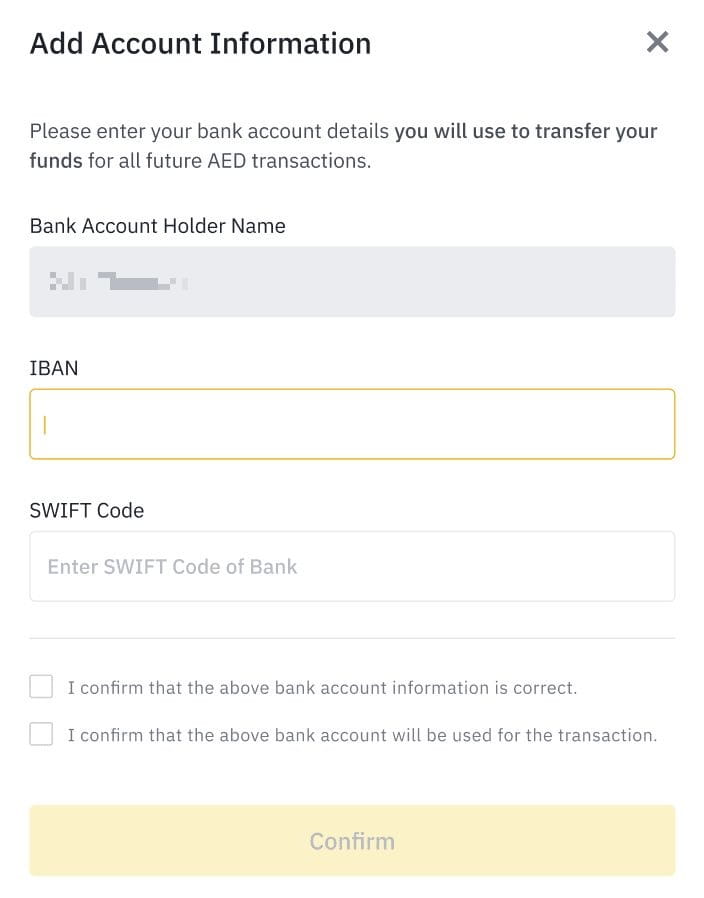Focus the IBAN input field
Image resolution: width=704 pixels, height=898 pixels.
click(x=352, y=424)
